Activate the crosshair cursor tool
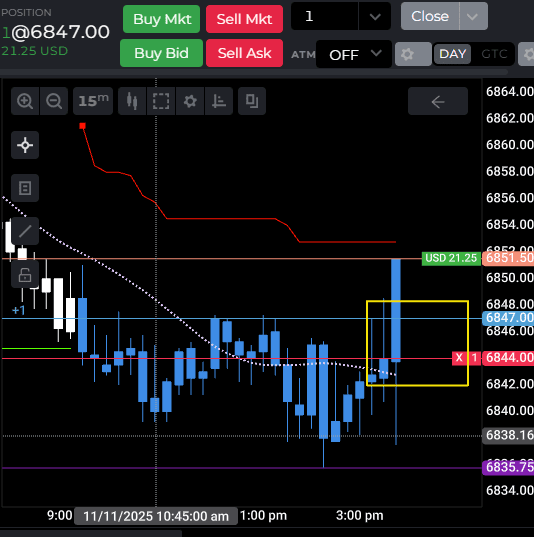 [25, 145]
